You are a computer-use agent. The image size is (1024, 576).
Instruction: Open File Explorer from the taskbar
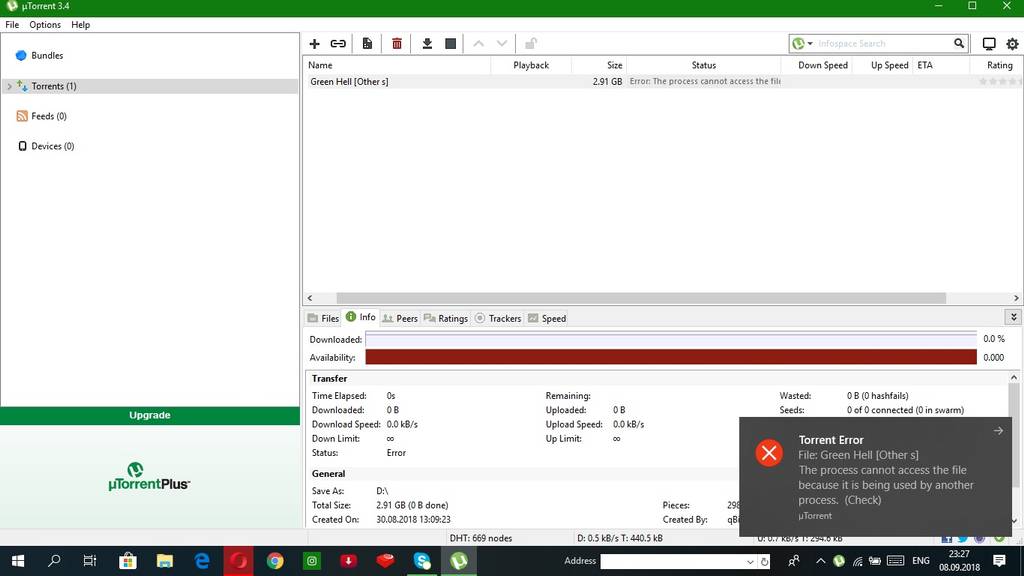[x=165, y=561]
